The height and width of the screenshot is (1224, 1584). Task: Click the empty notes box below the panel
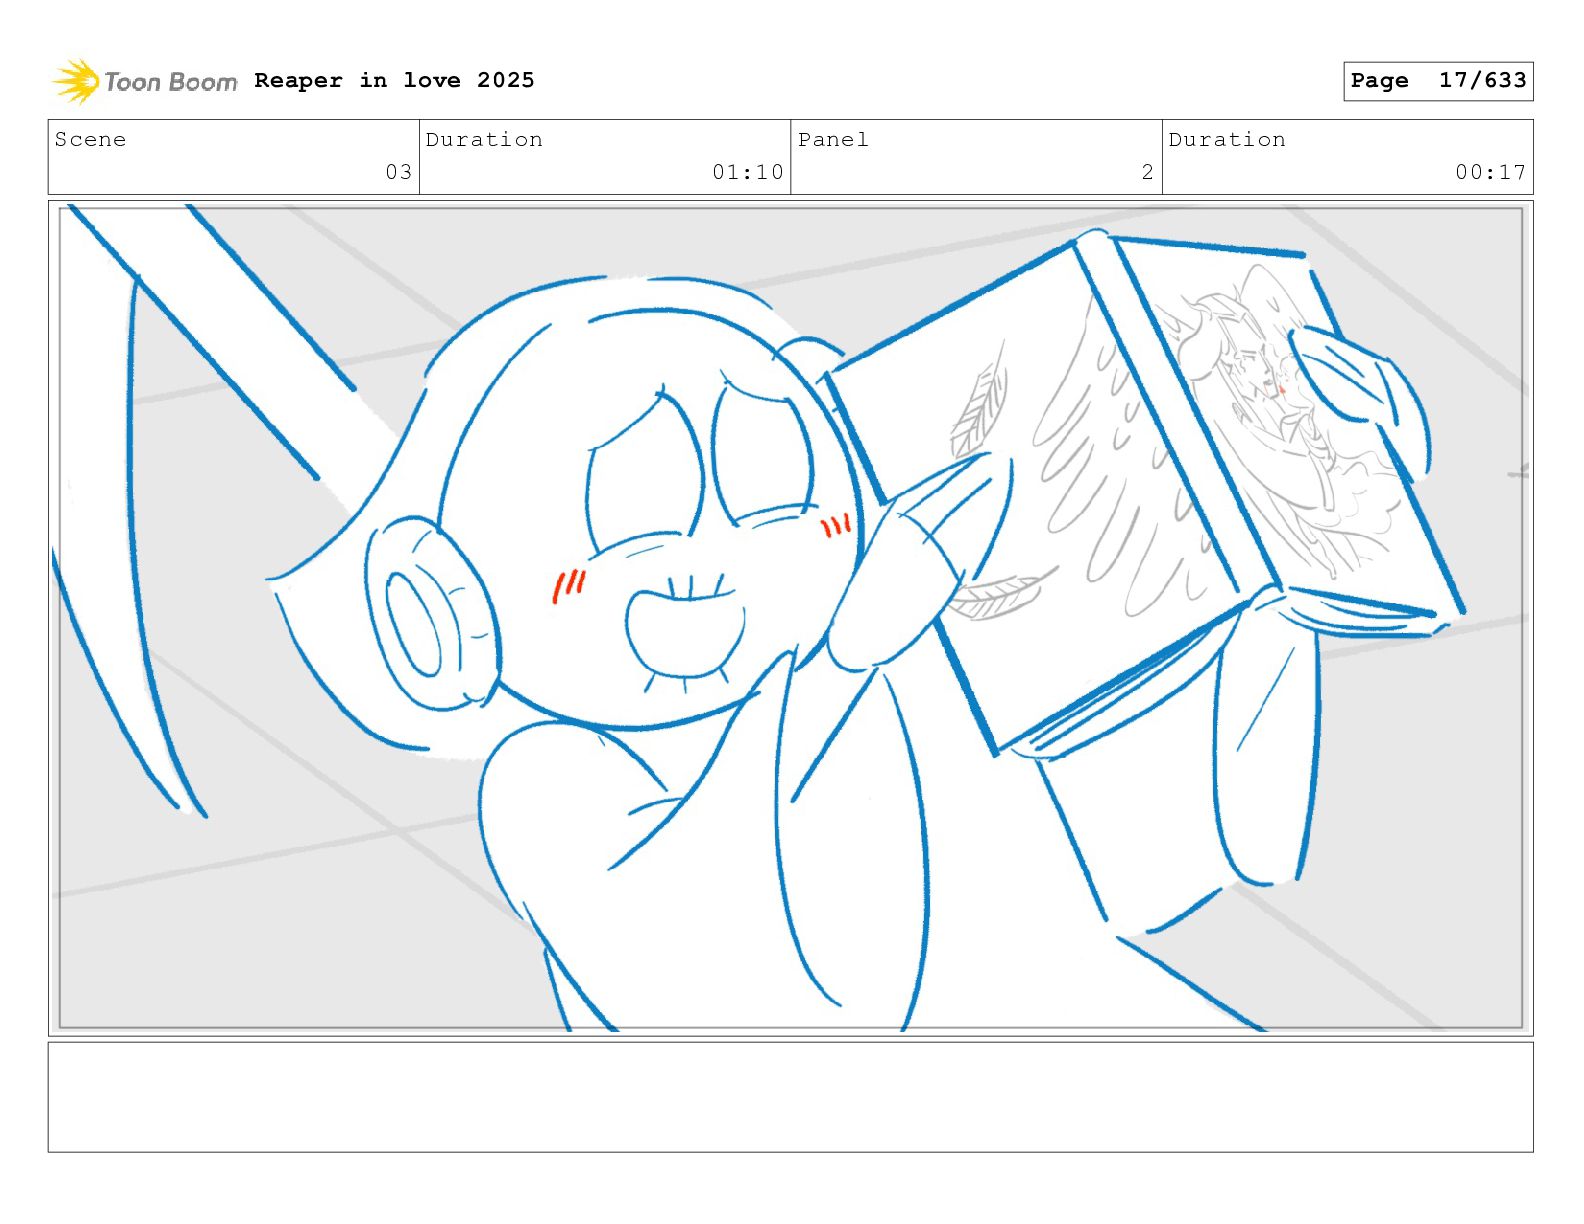click(x=791, y=1097)
